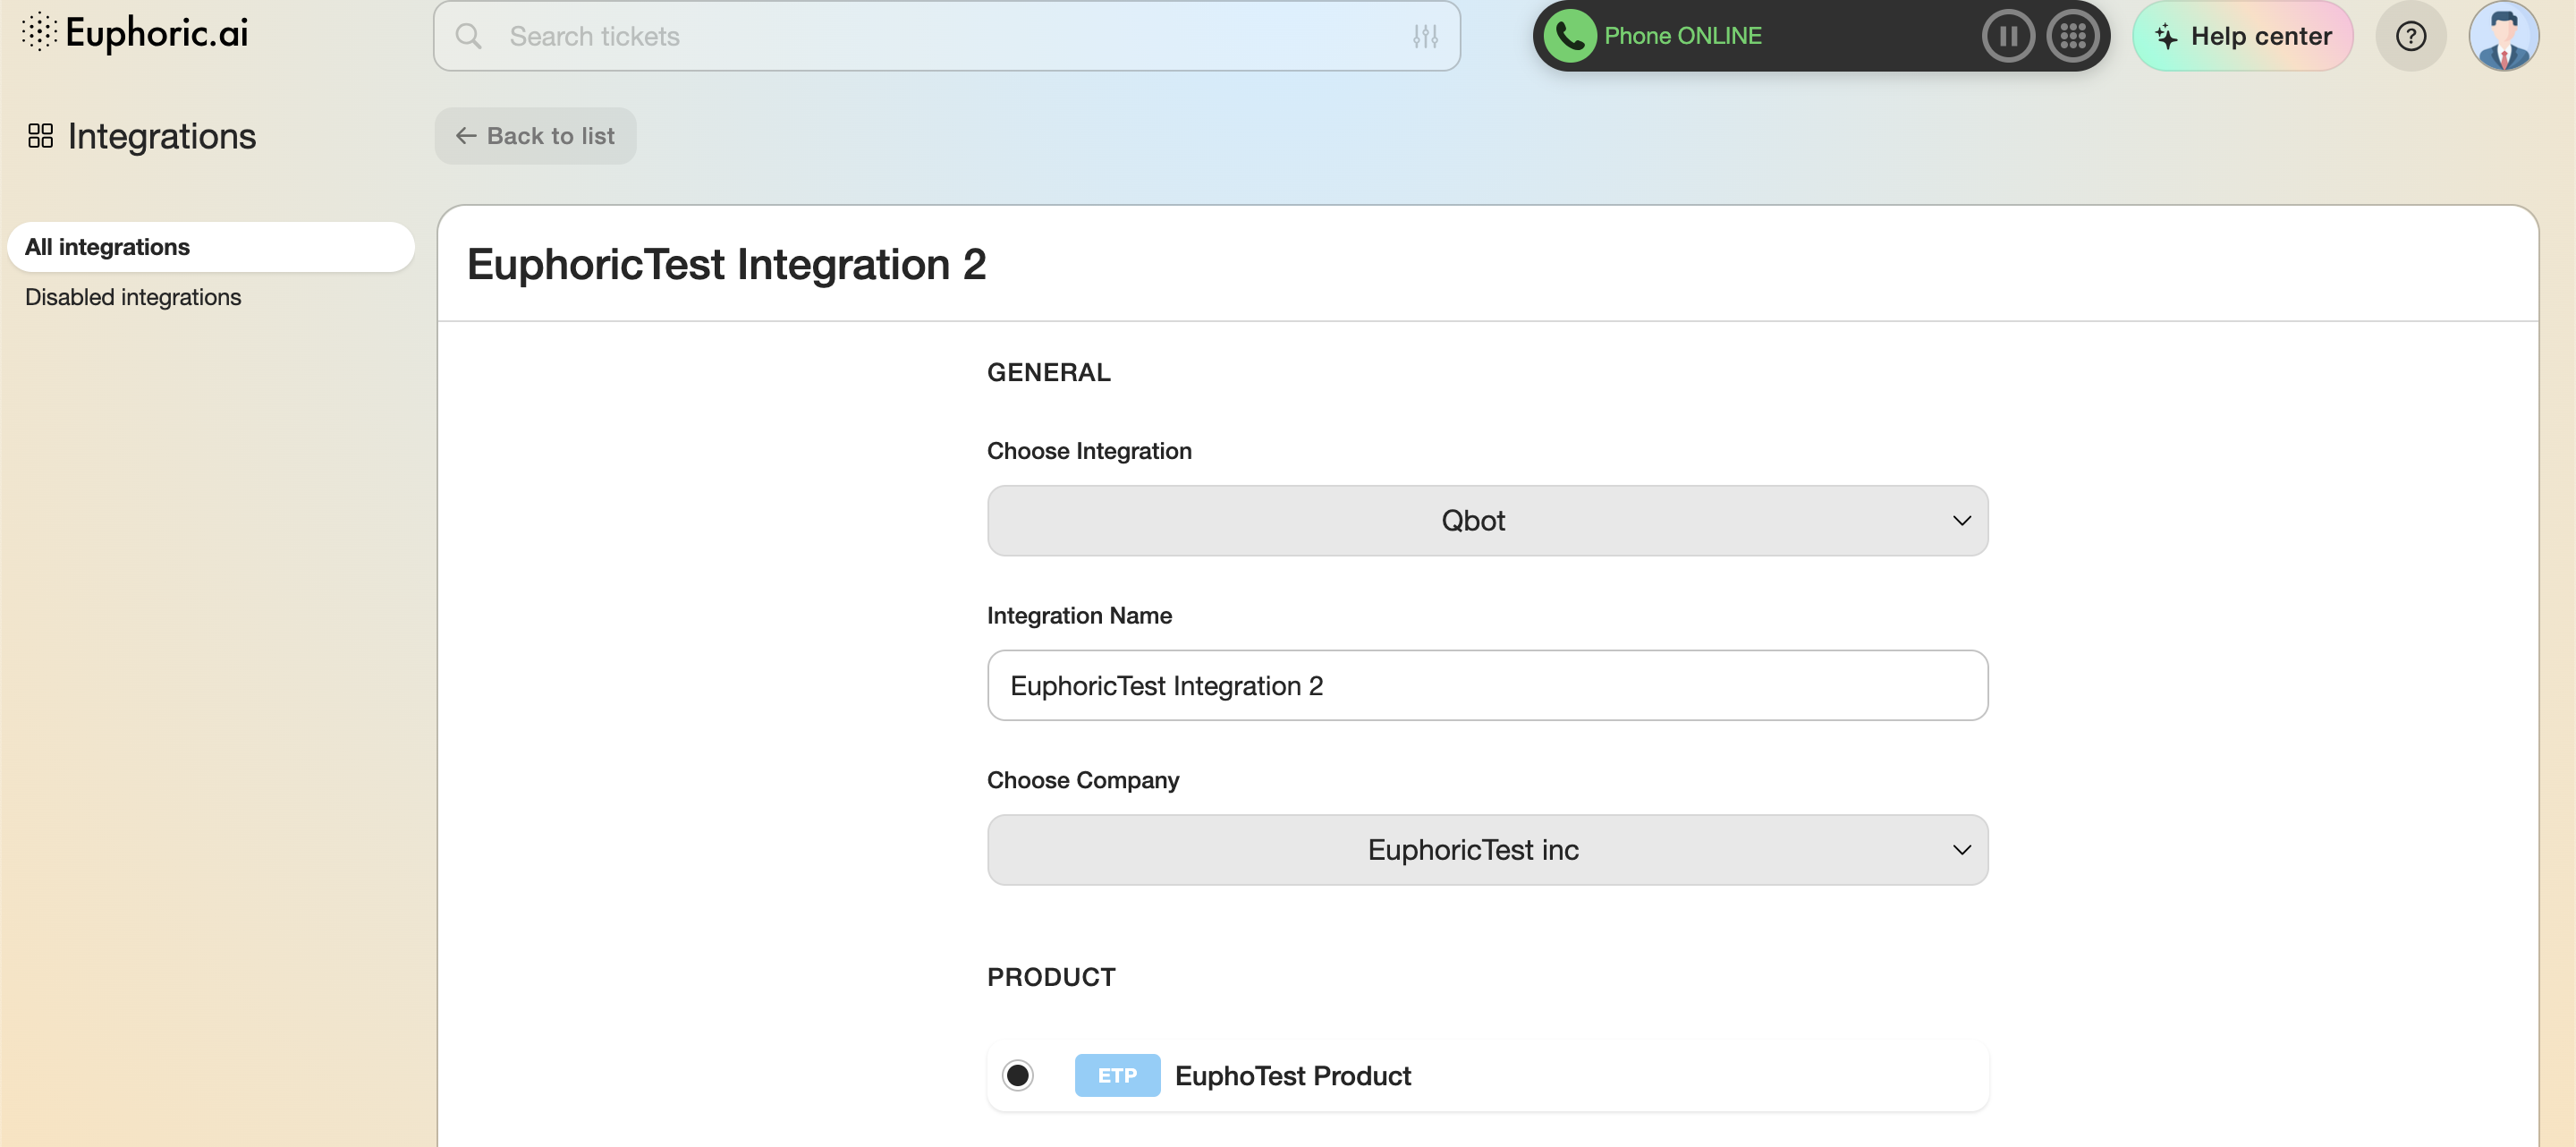
Task: Pause the phone status
Action: click(2007, 36)
